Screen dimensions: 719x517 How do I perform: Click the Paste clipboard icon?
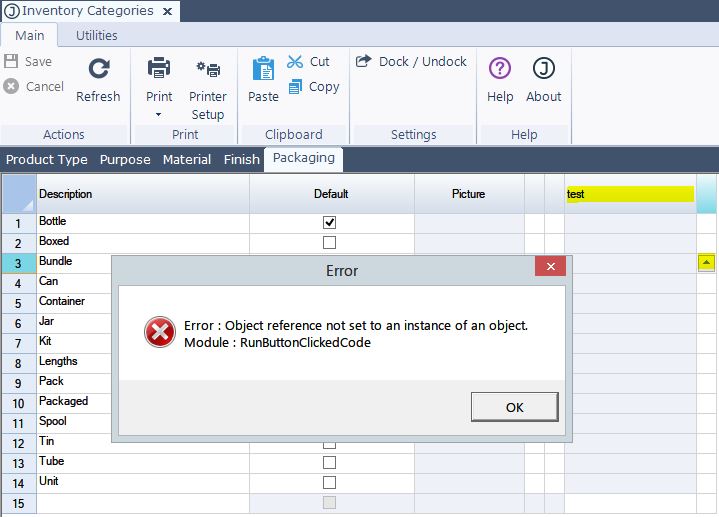(x=263, y=69)
